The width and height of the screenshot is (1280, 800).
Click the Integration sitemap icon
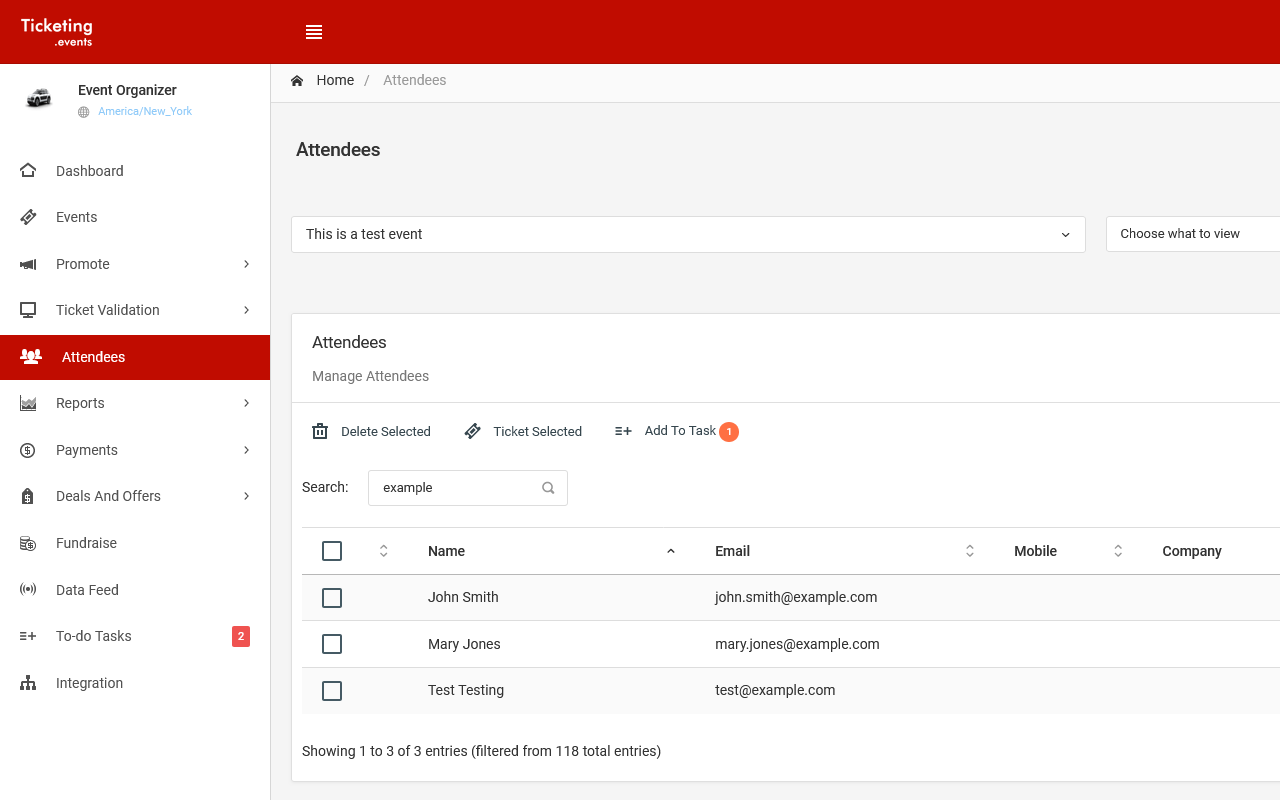[28, 683]
